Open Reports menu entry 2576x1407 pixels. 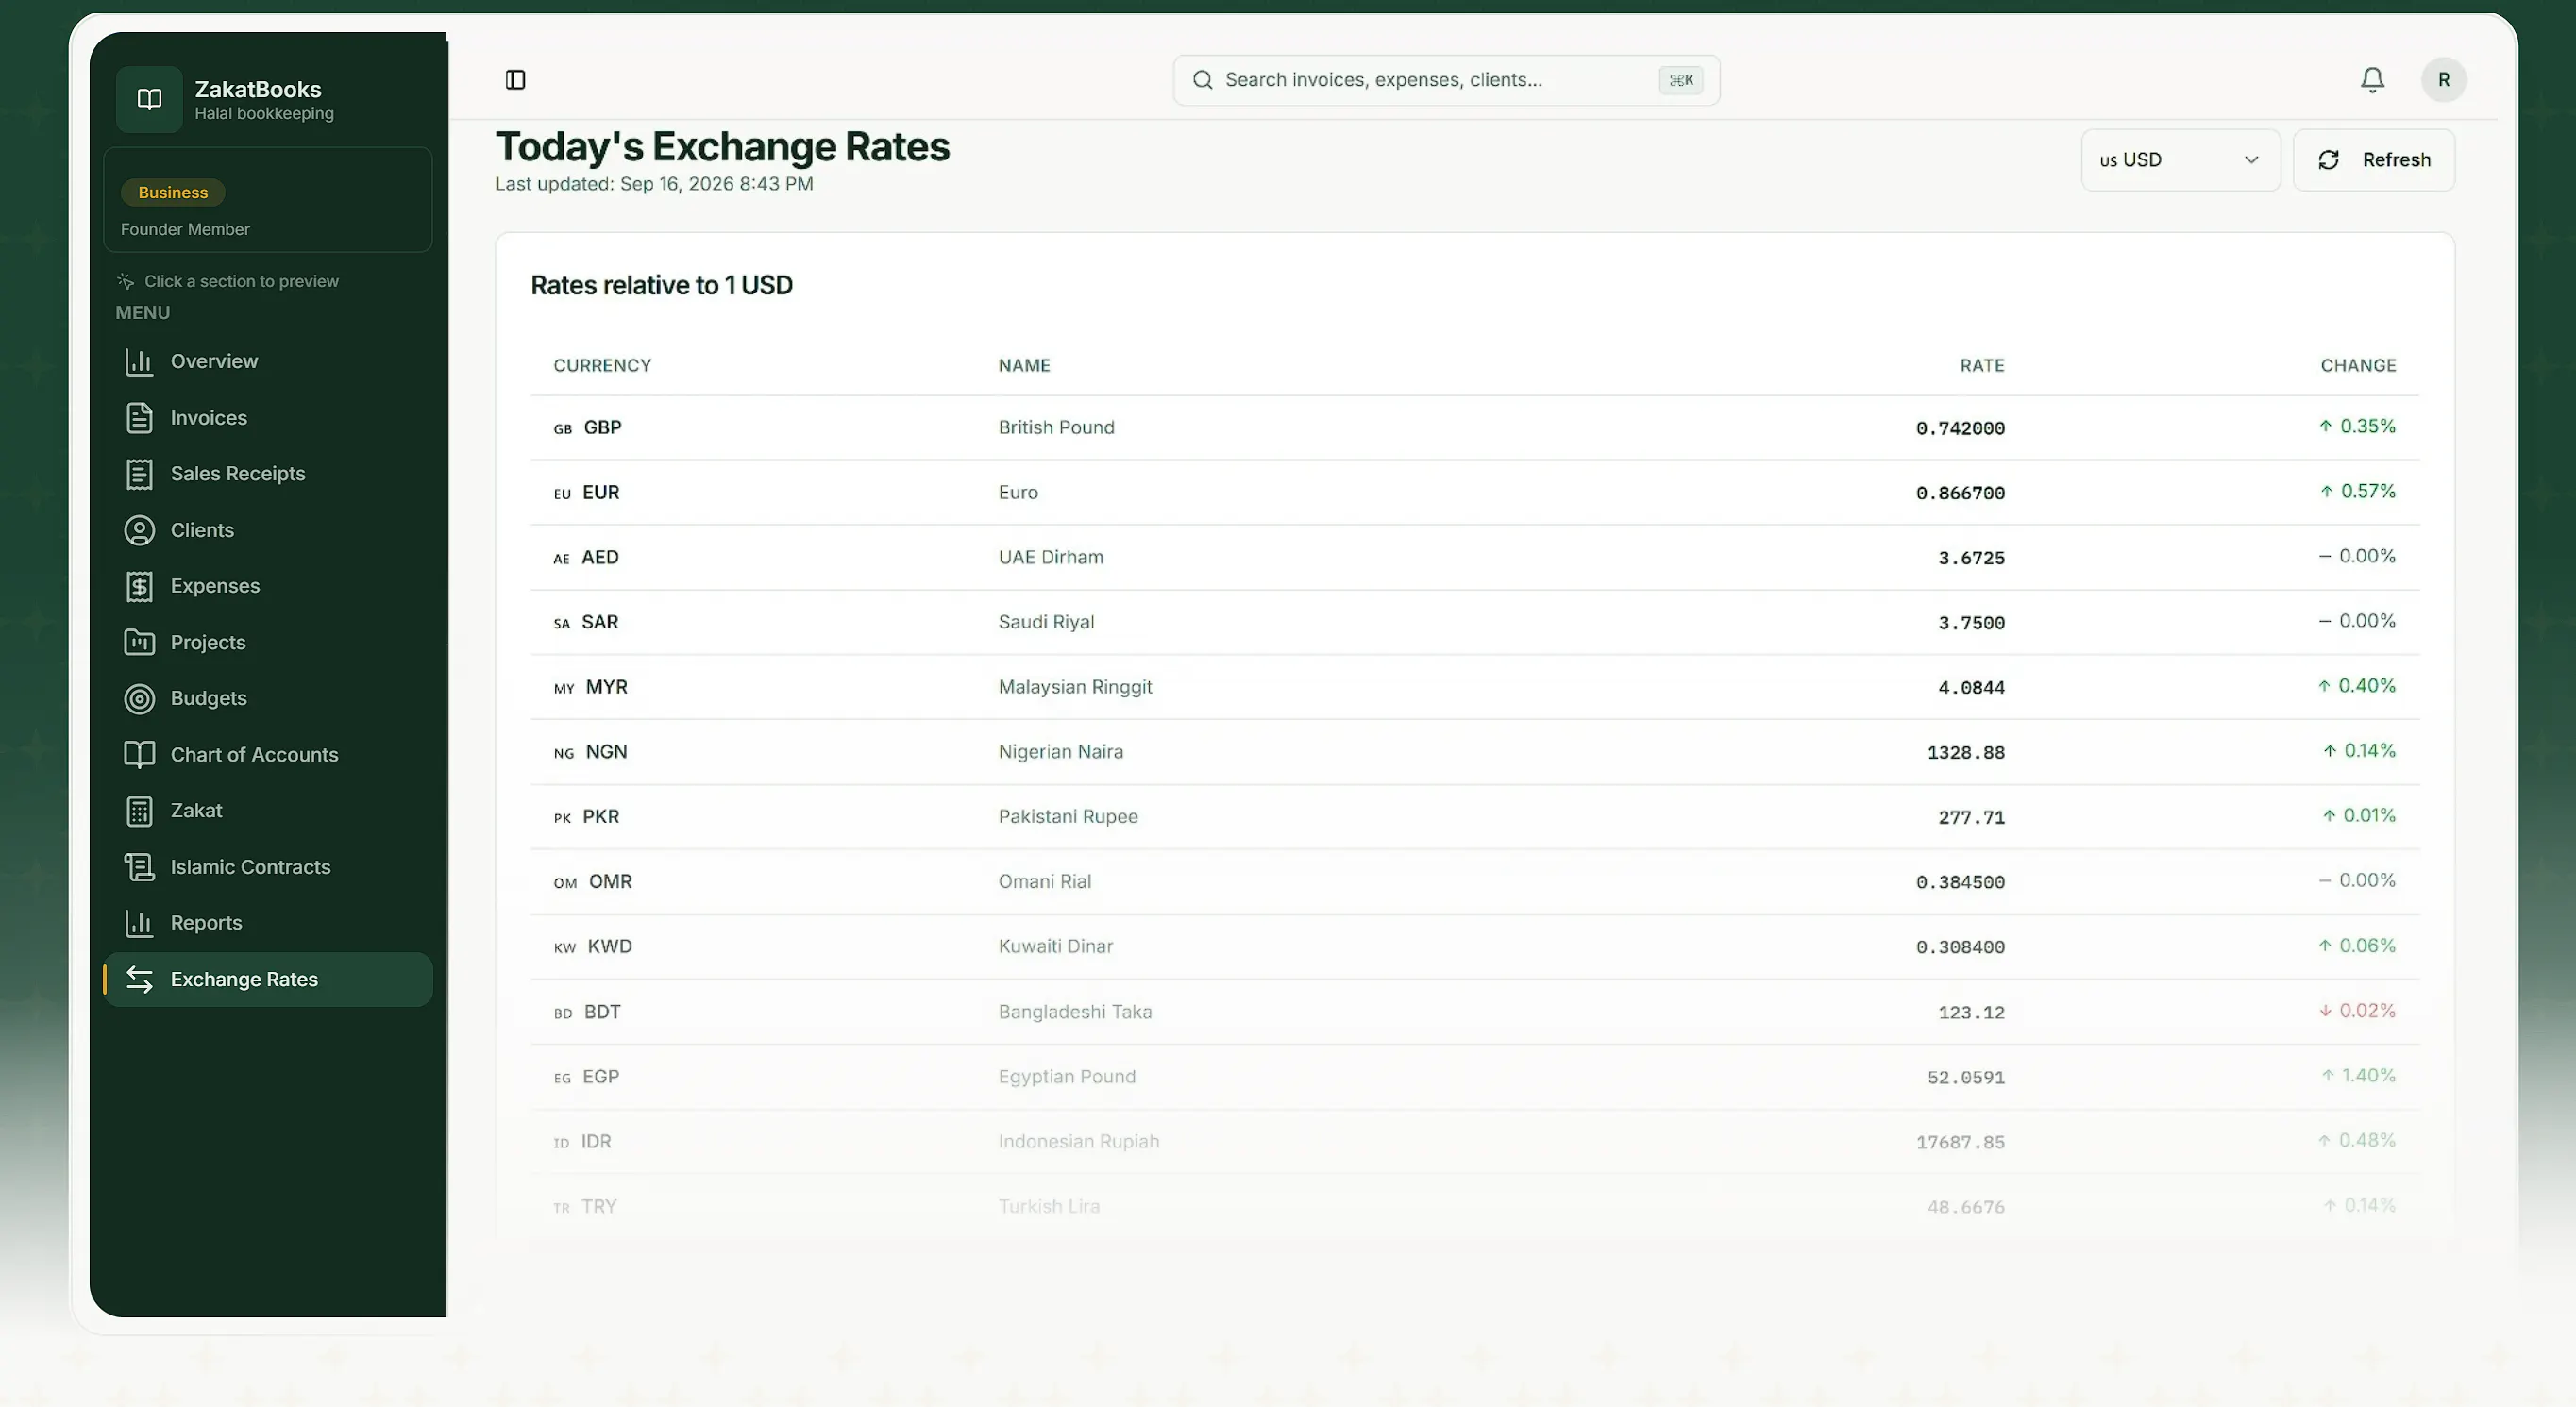point(267,923)
